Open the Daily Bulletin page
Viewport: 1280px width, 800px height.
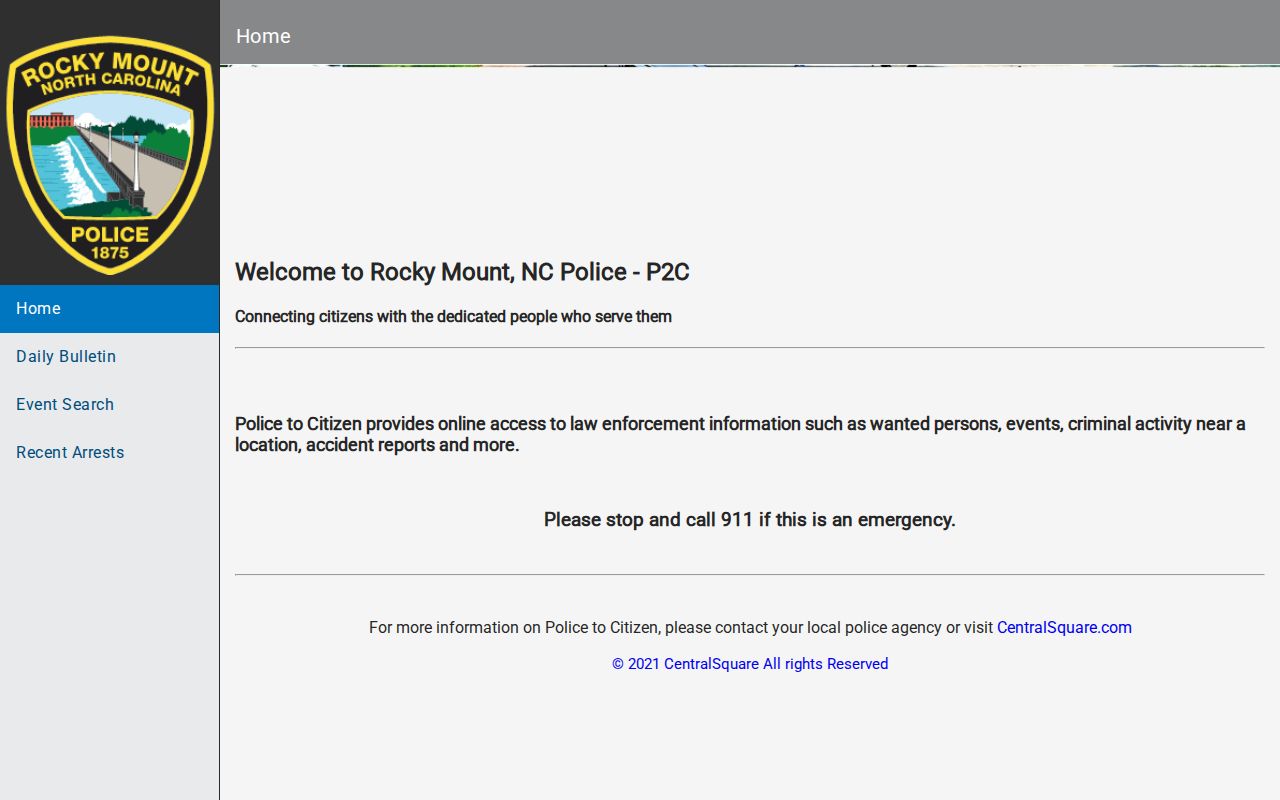click(x=109, y=357)
